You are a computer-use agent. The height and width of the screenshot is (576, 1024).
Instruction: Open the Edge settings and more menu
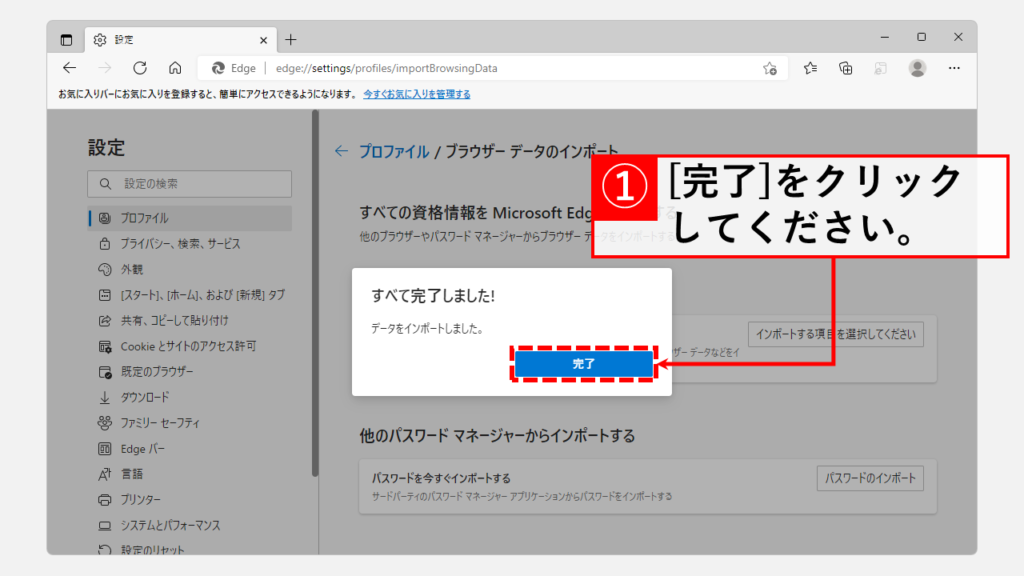[954, 68]
